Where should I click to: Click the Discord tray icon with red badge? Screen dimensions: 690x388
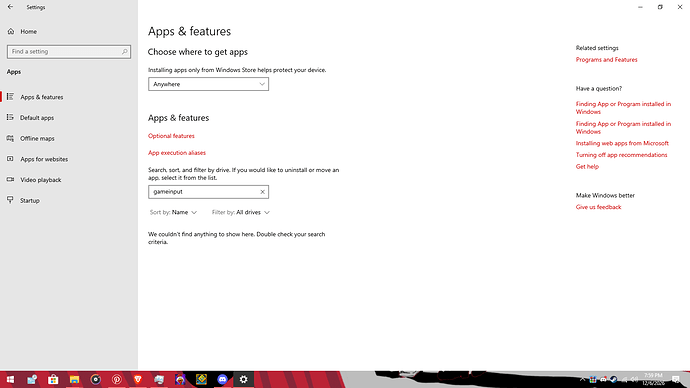(x=603, y=379)
